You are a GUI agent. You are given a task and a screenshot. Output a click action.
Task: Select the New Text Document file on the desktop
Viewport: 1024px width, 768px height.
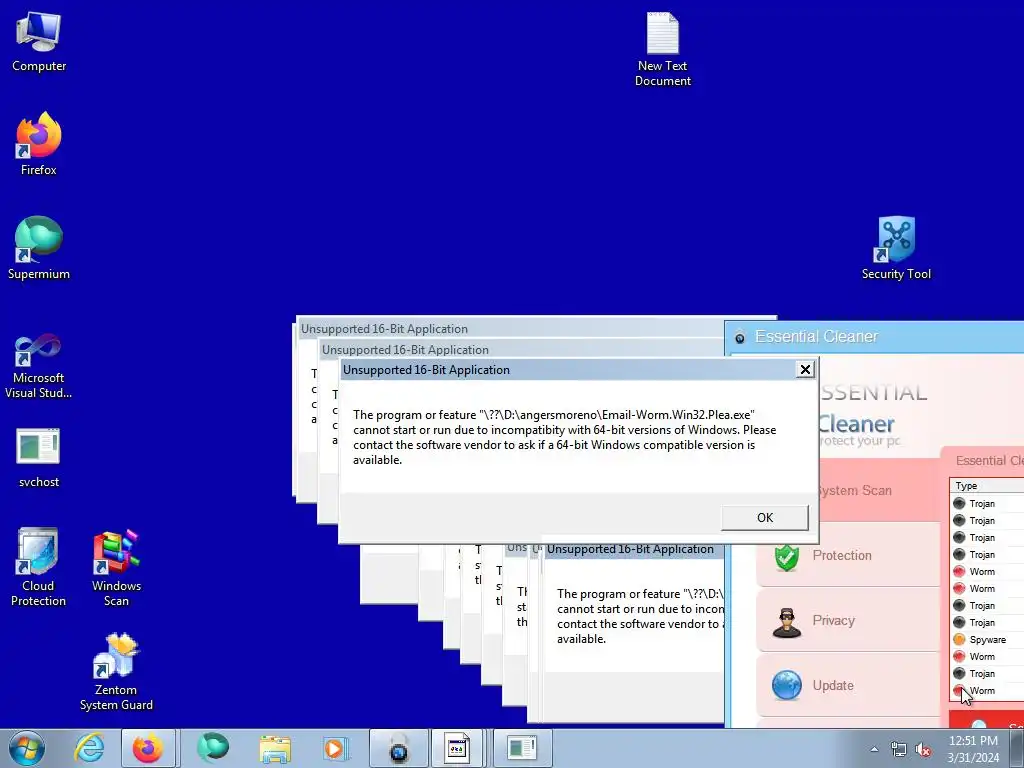(x=663, y=50)
